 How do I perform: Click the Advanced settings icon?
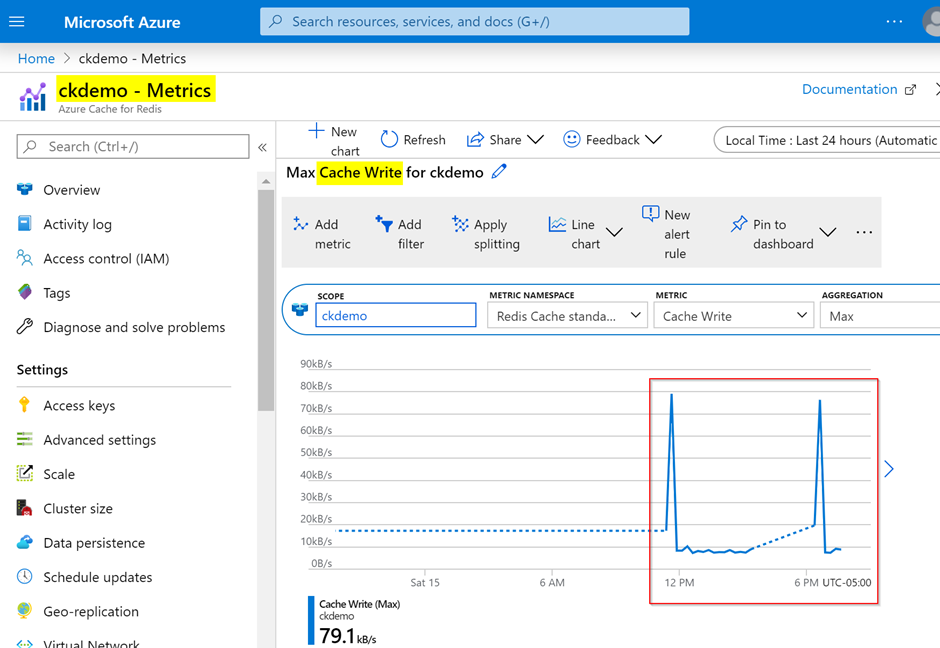(25, 439)
